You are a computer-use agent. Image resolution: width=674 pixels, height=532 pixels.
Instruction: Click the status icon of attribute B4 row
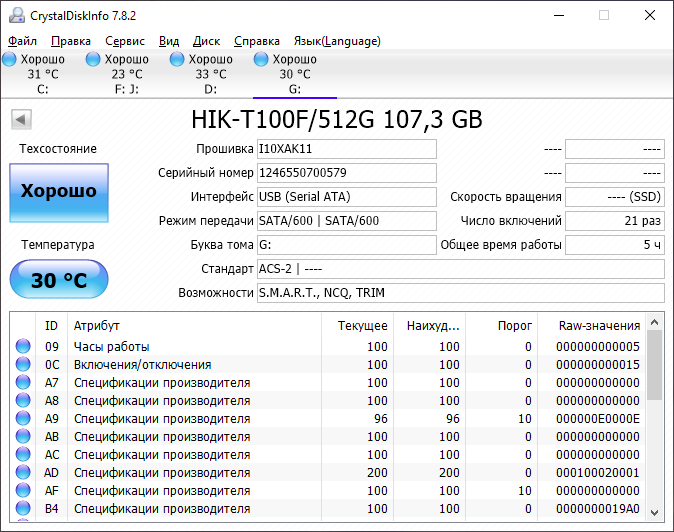point(23,508)
